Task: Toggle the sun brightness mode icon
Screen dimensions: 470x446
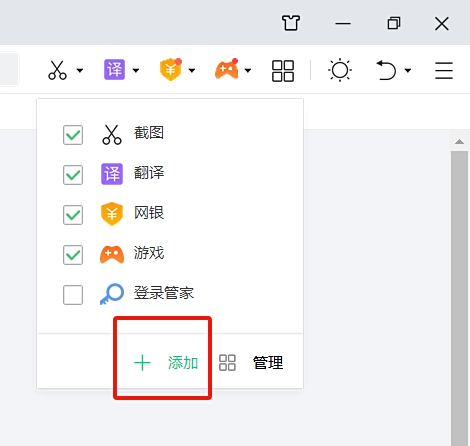Action: coord(340,70)
